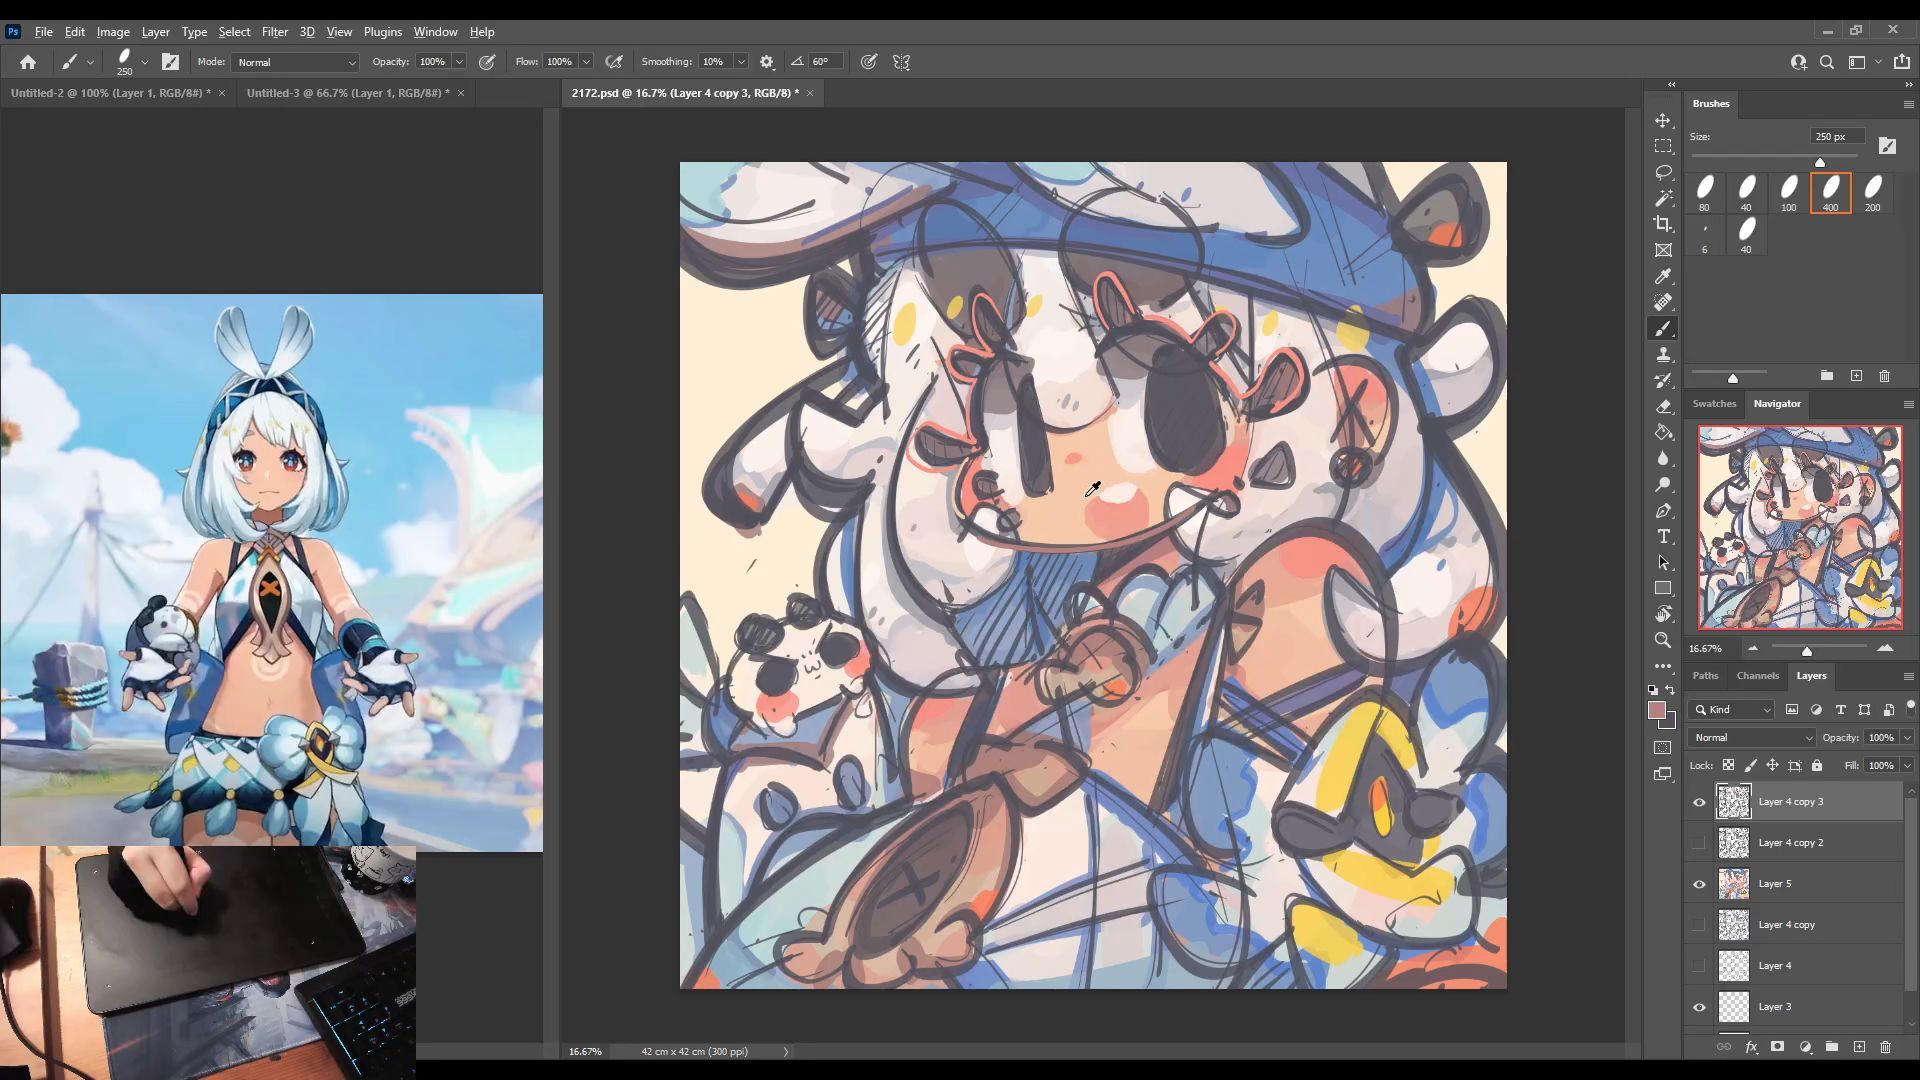Create new group folder in Layers panel

click(1832, 1047)
